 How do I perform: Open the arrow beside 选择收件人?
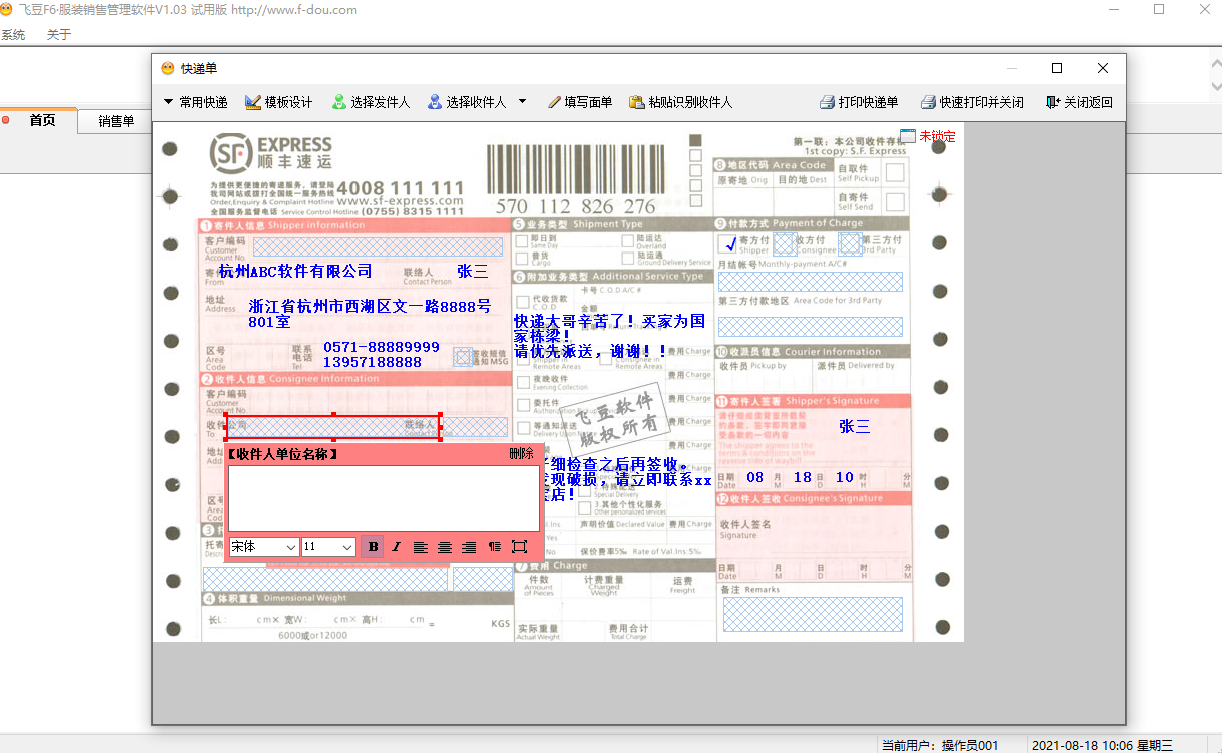[x=522, y=102]
